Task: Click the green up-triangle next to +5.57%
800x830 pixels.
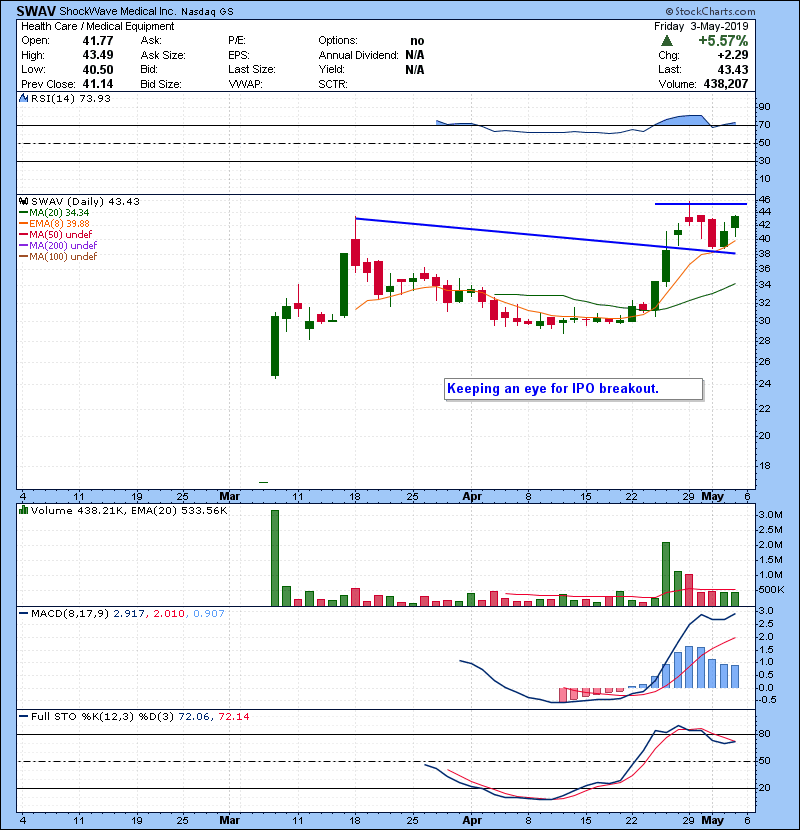Action: (x=667, y=41)
